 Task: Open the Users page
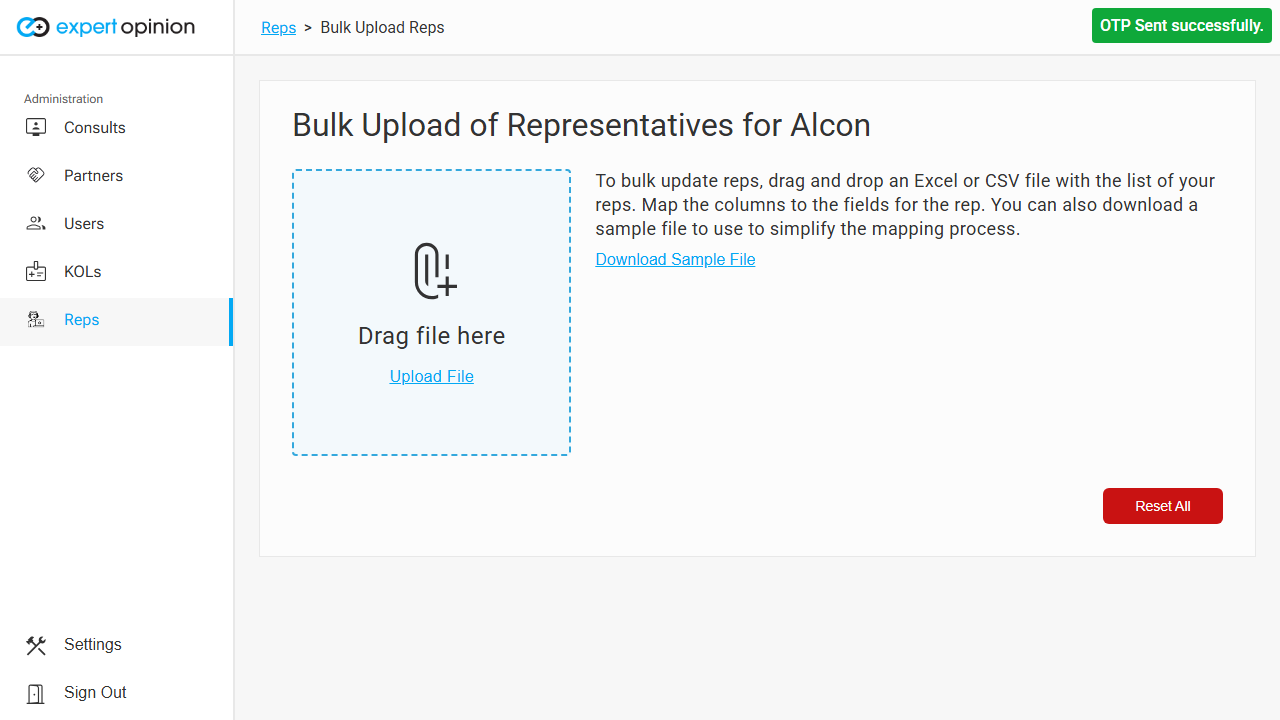click(x=84, y=224)
